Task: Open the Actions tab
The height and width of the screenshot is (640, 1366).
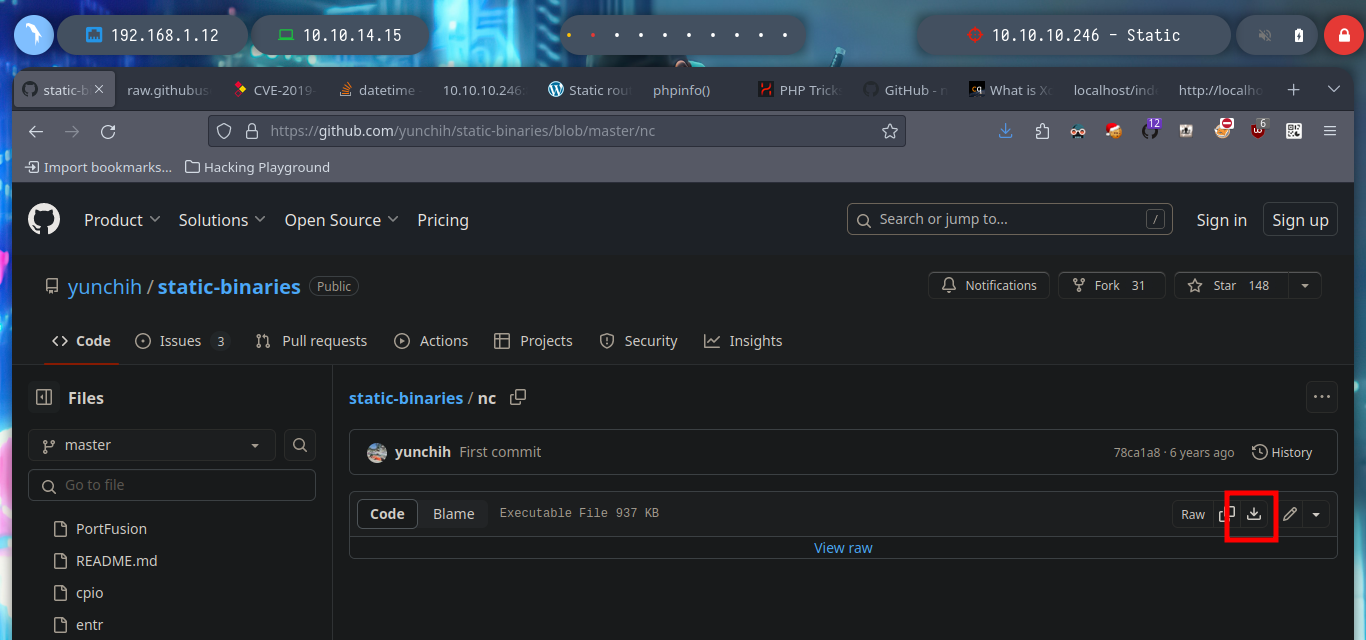Action: pos(431,341)
